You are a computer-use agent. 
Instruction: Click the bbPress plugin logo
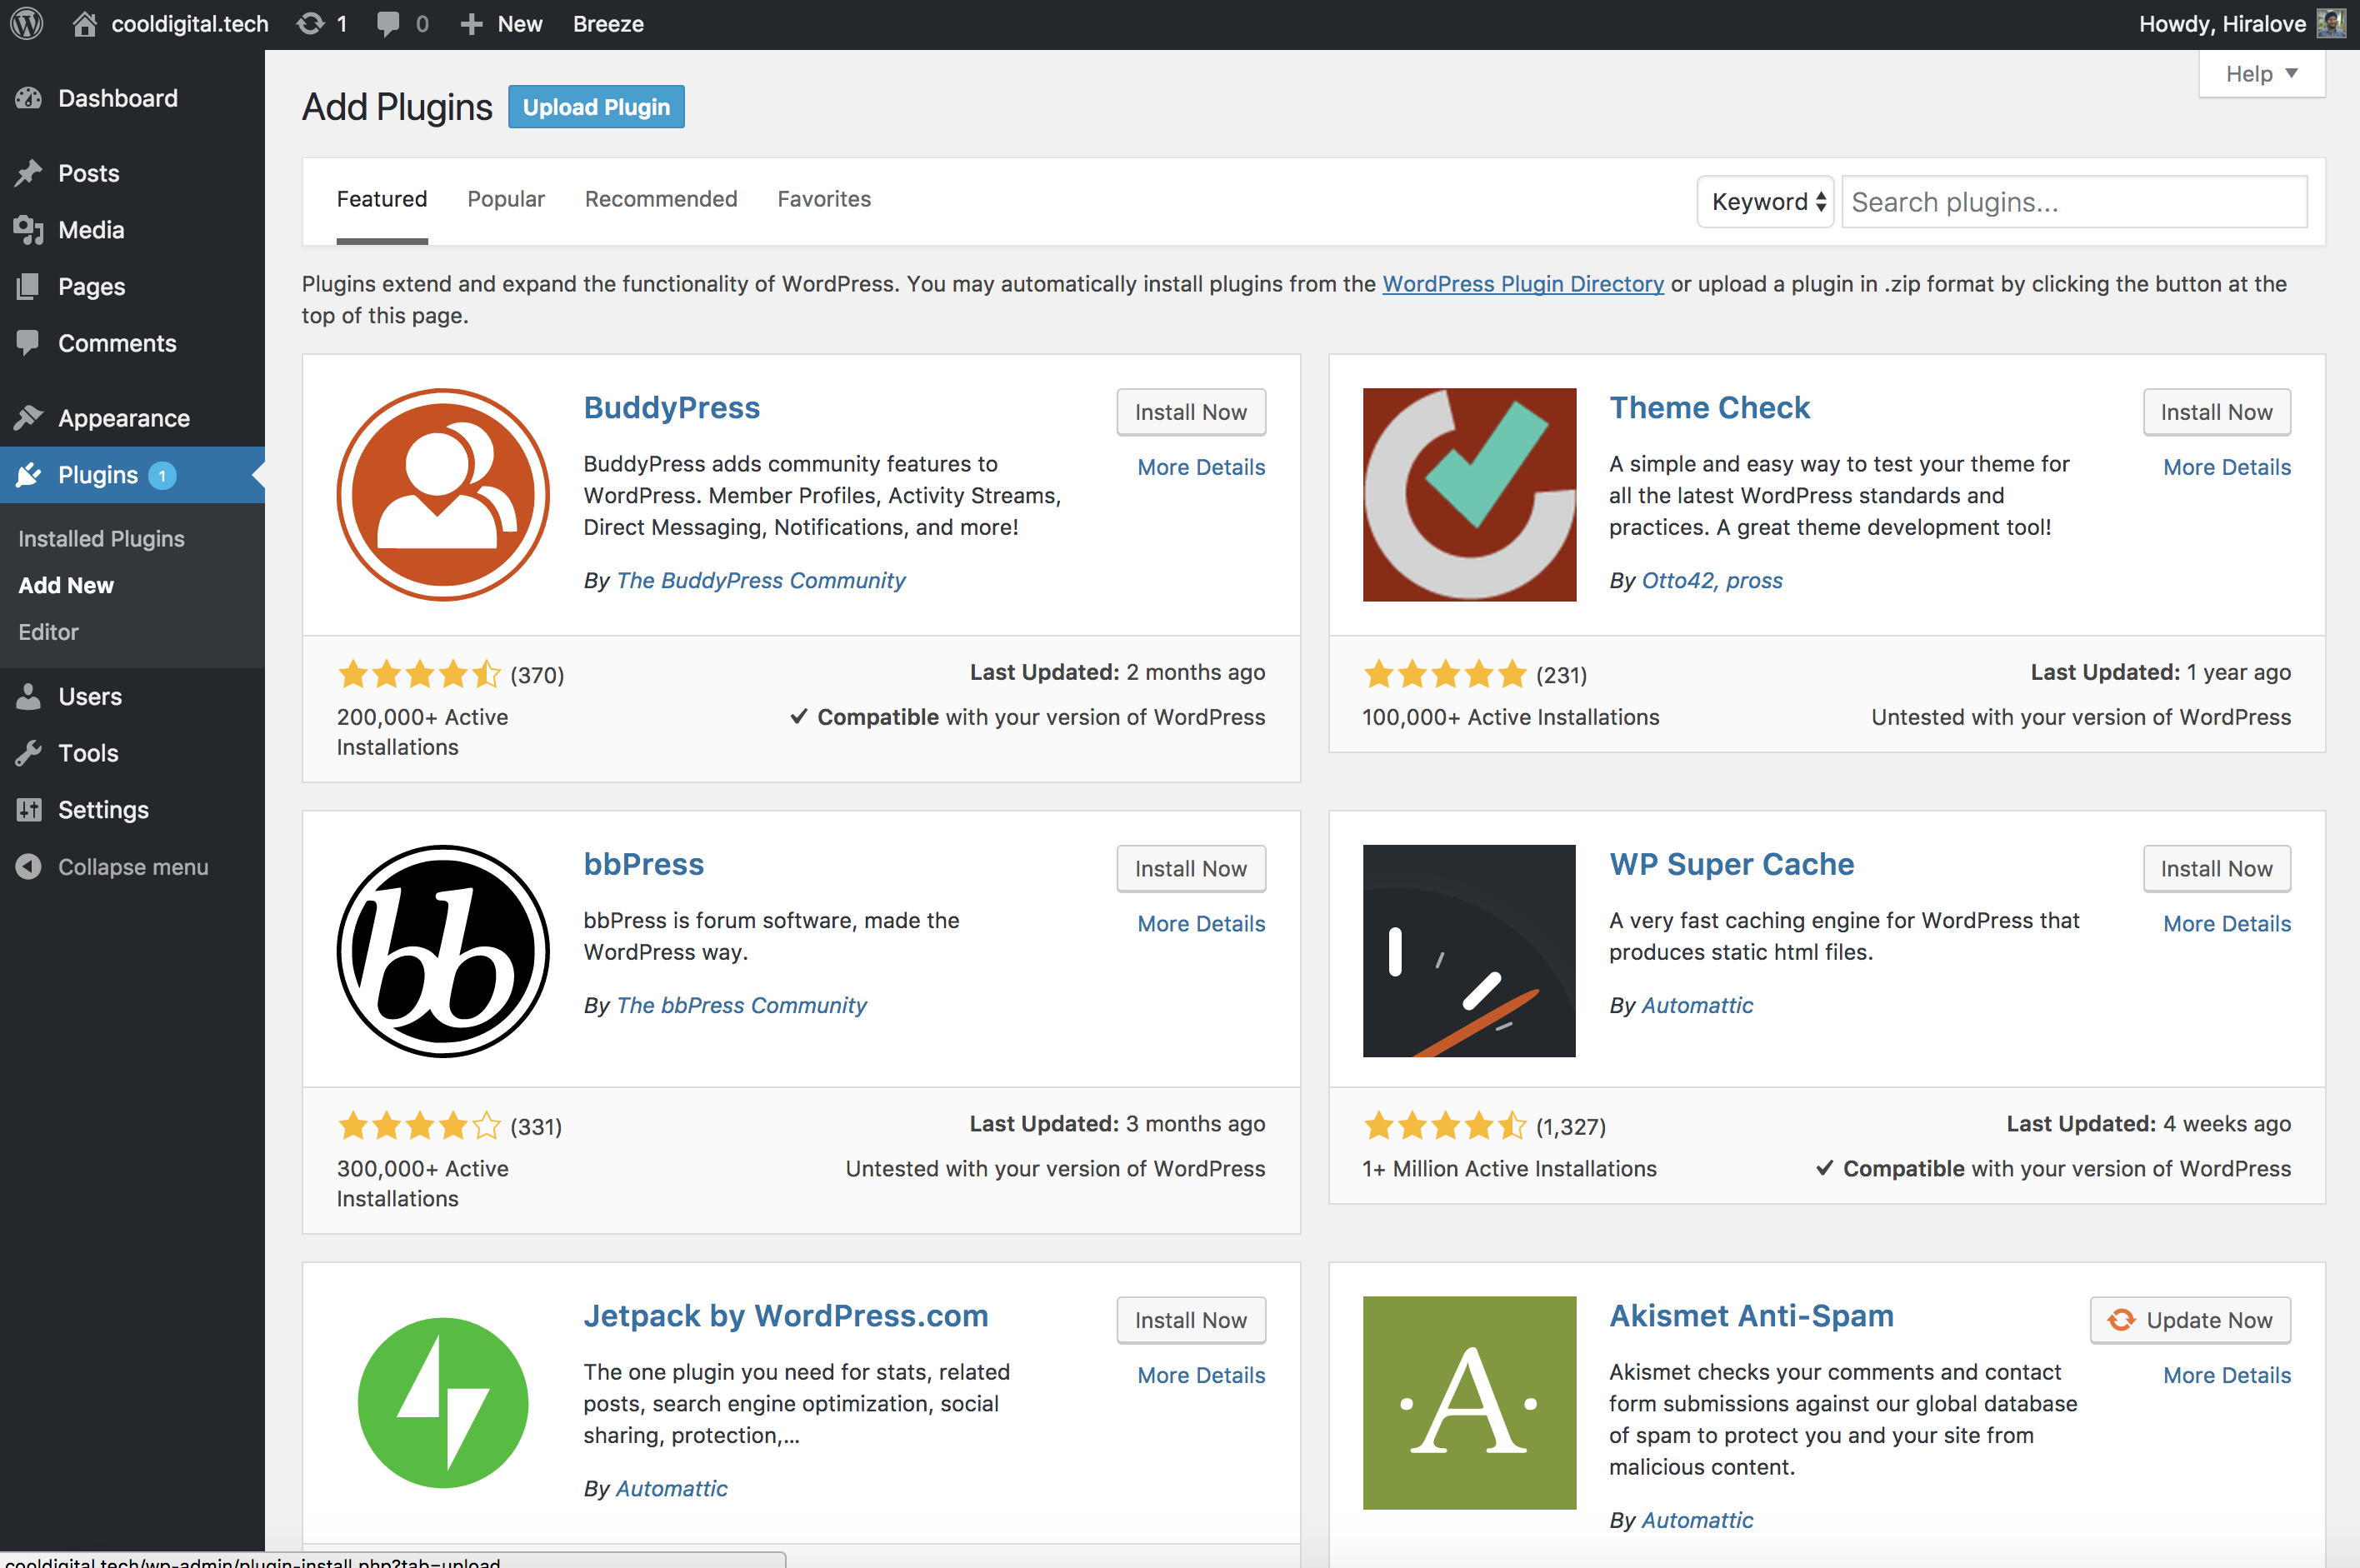[443, 951]
